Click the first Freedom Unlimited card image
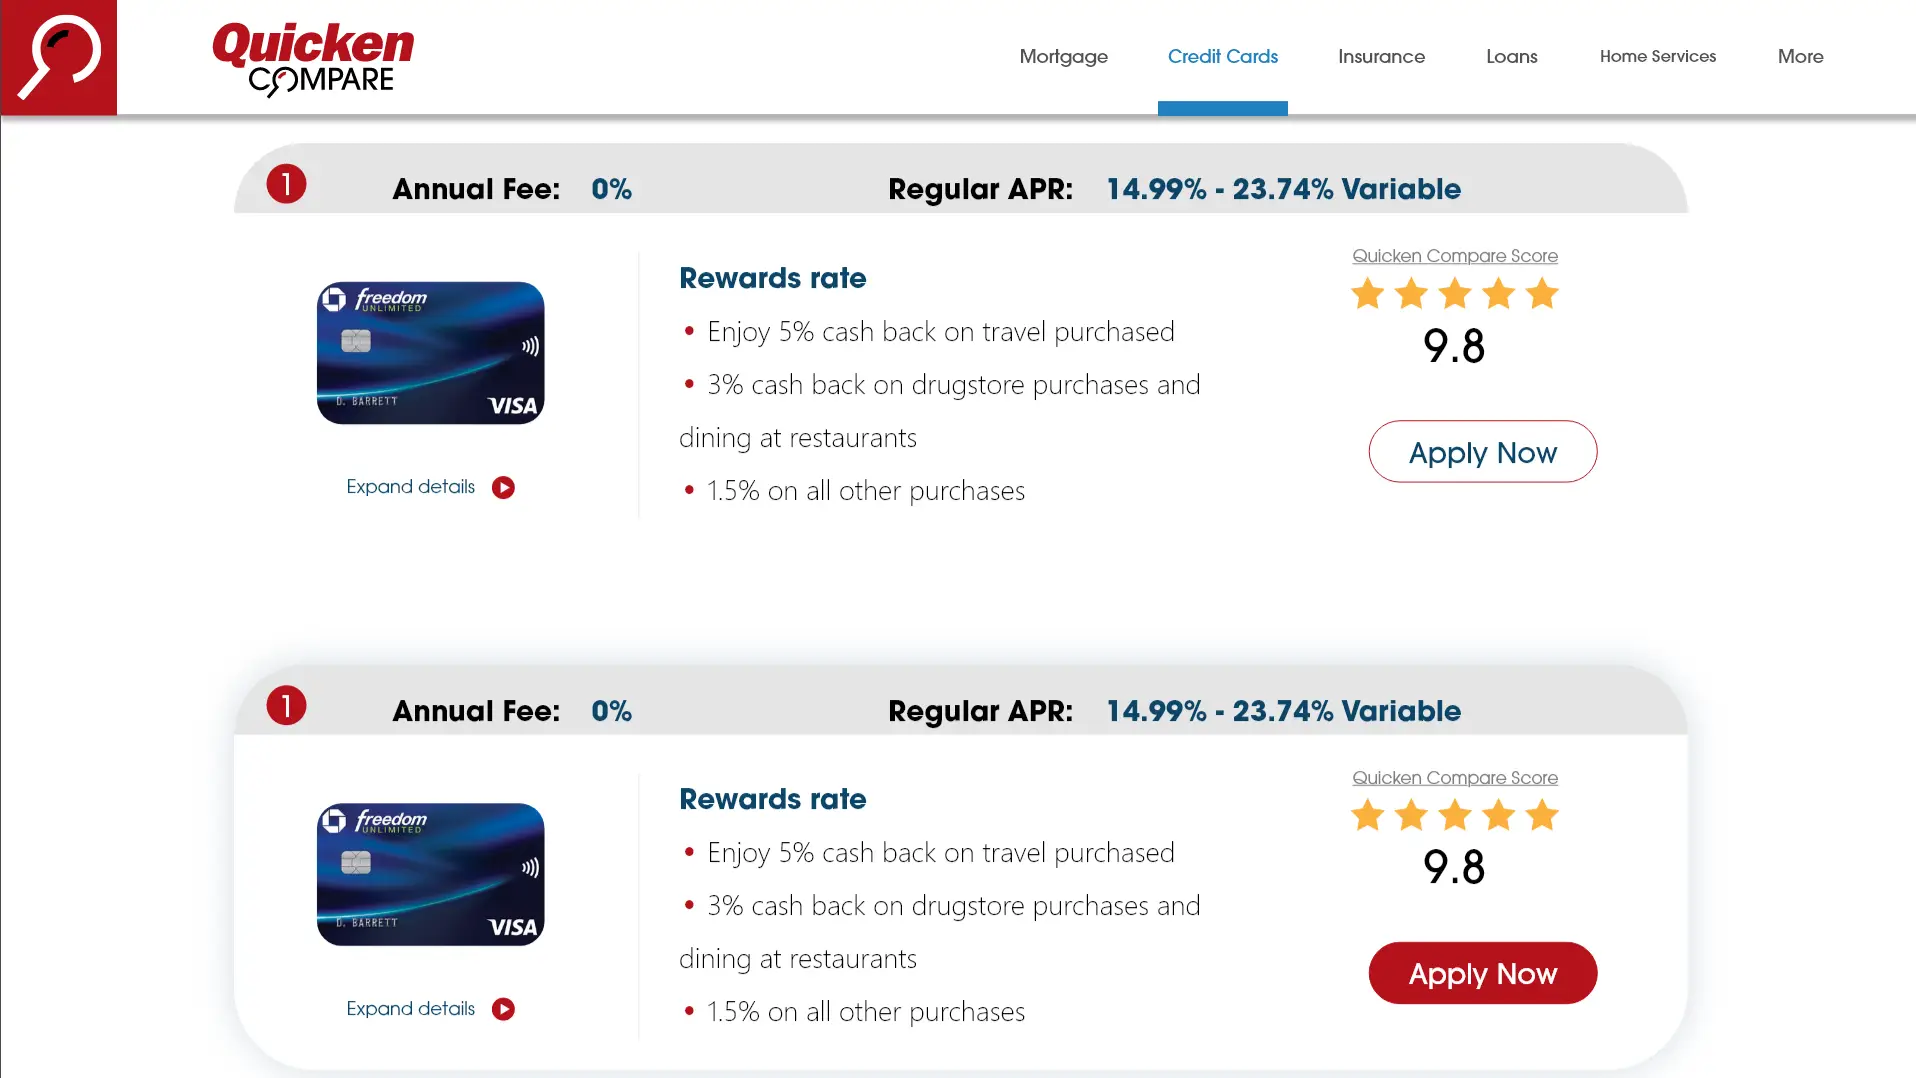The image size is (1916, 1078). [431, 353]
